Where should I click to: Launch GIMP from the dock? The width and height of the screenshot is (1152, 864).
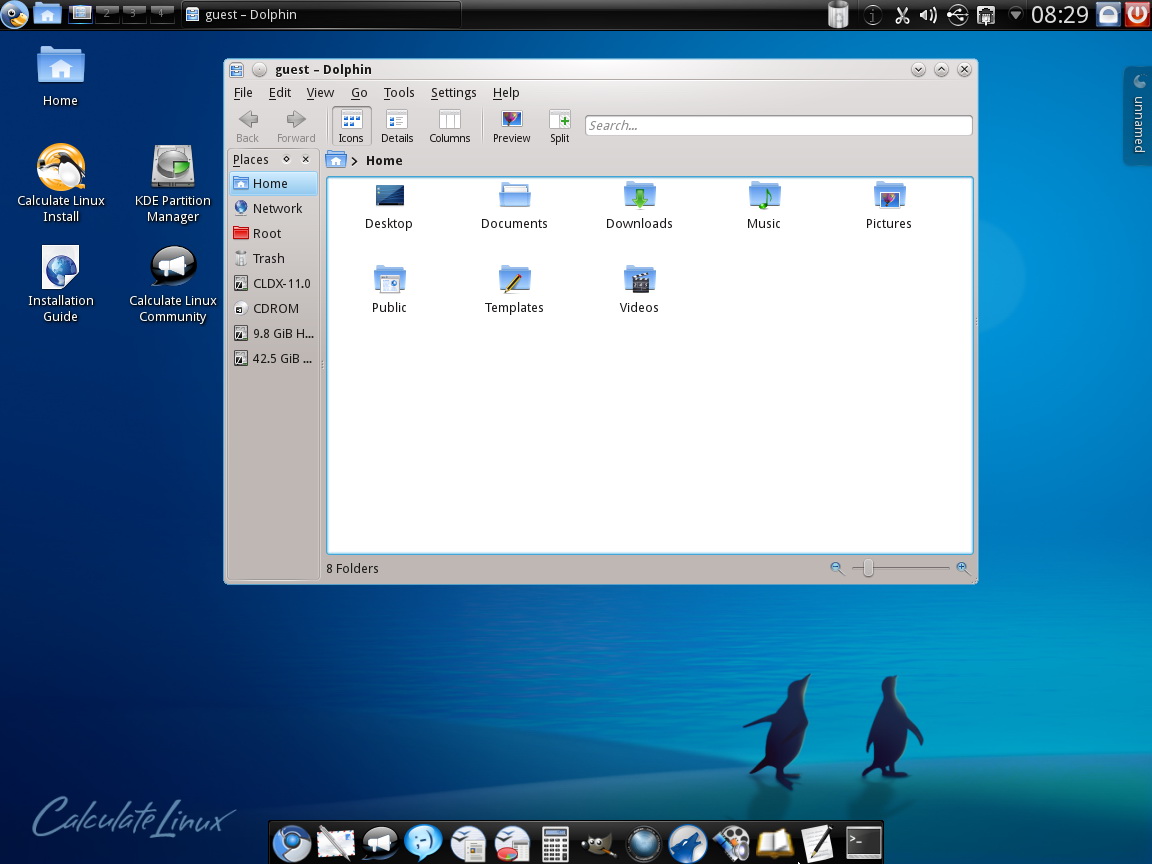coord(598,843)
